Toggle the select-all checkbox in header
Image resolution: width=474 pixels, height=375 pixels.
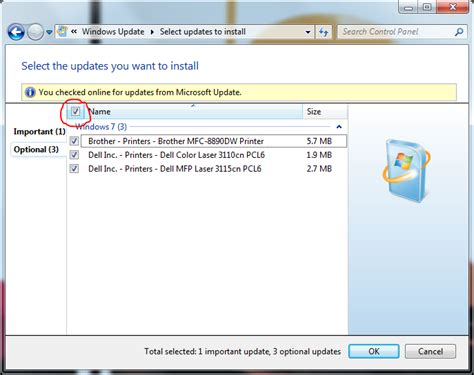click(x=76, y=111)
